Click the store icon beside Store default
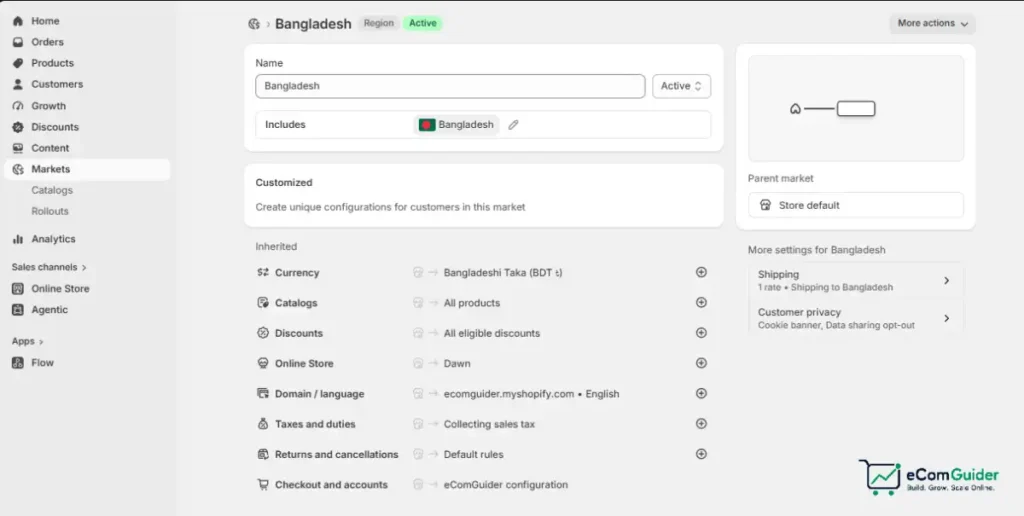The image size is (1024, 516). coord(765,205)
